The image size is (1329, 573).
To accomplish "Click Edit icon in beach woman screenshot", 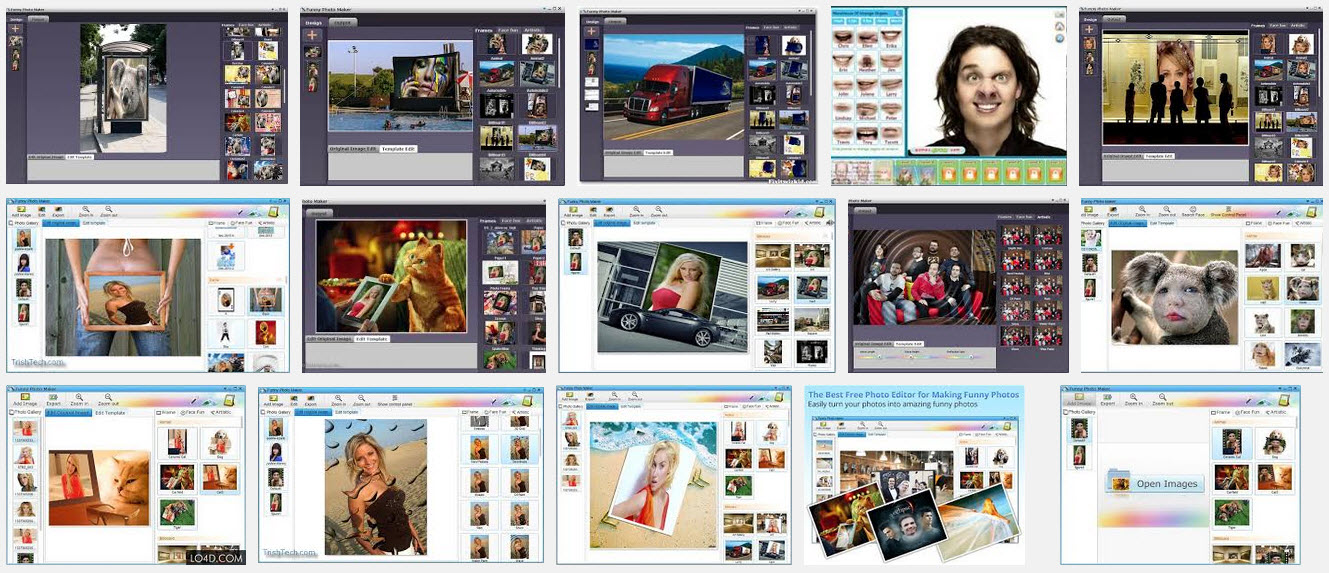I will pos(295,402).
